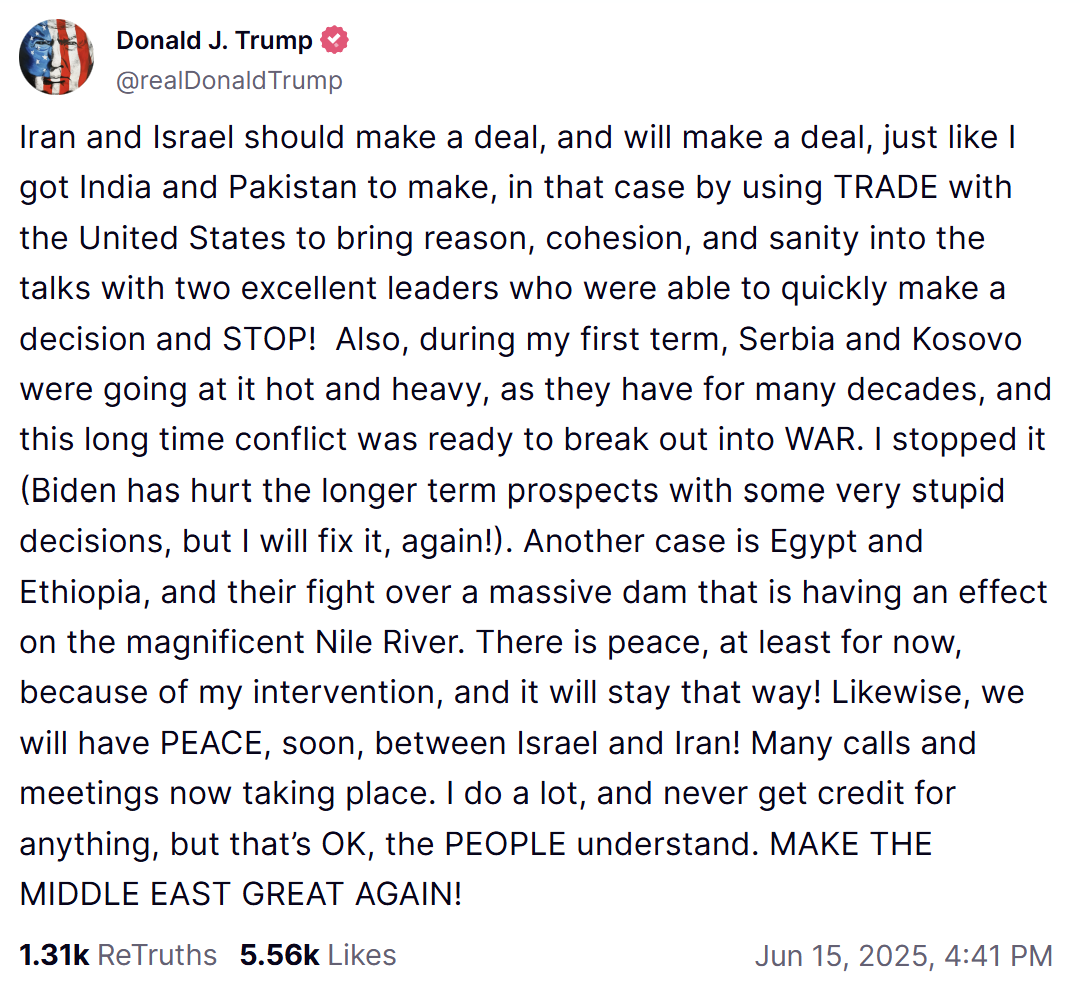Click Egypt and in post text
The height and width of the screenshot is (998, 1080).
(846, 541)
